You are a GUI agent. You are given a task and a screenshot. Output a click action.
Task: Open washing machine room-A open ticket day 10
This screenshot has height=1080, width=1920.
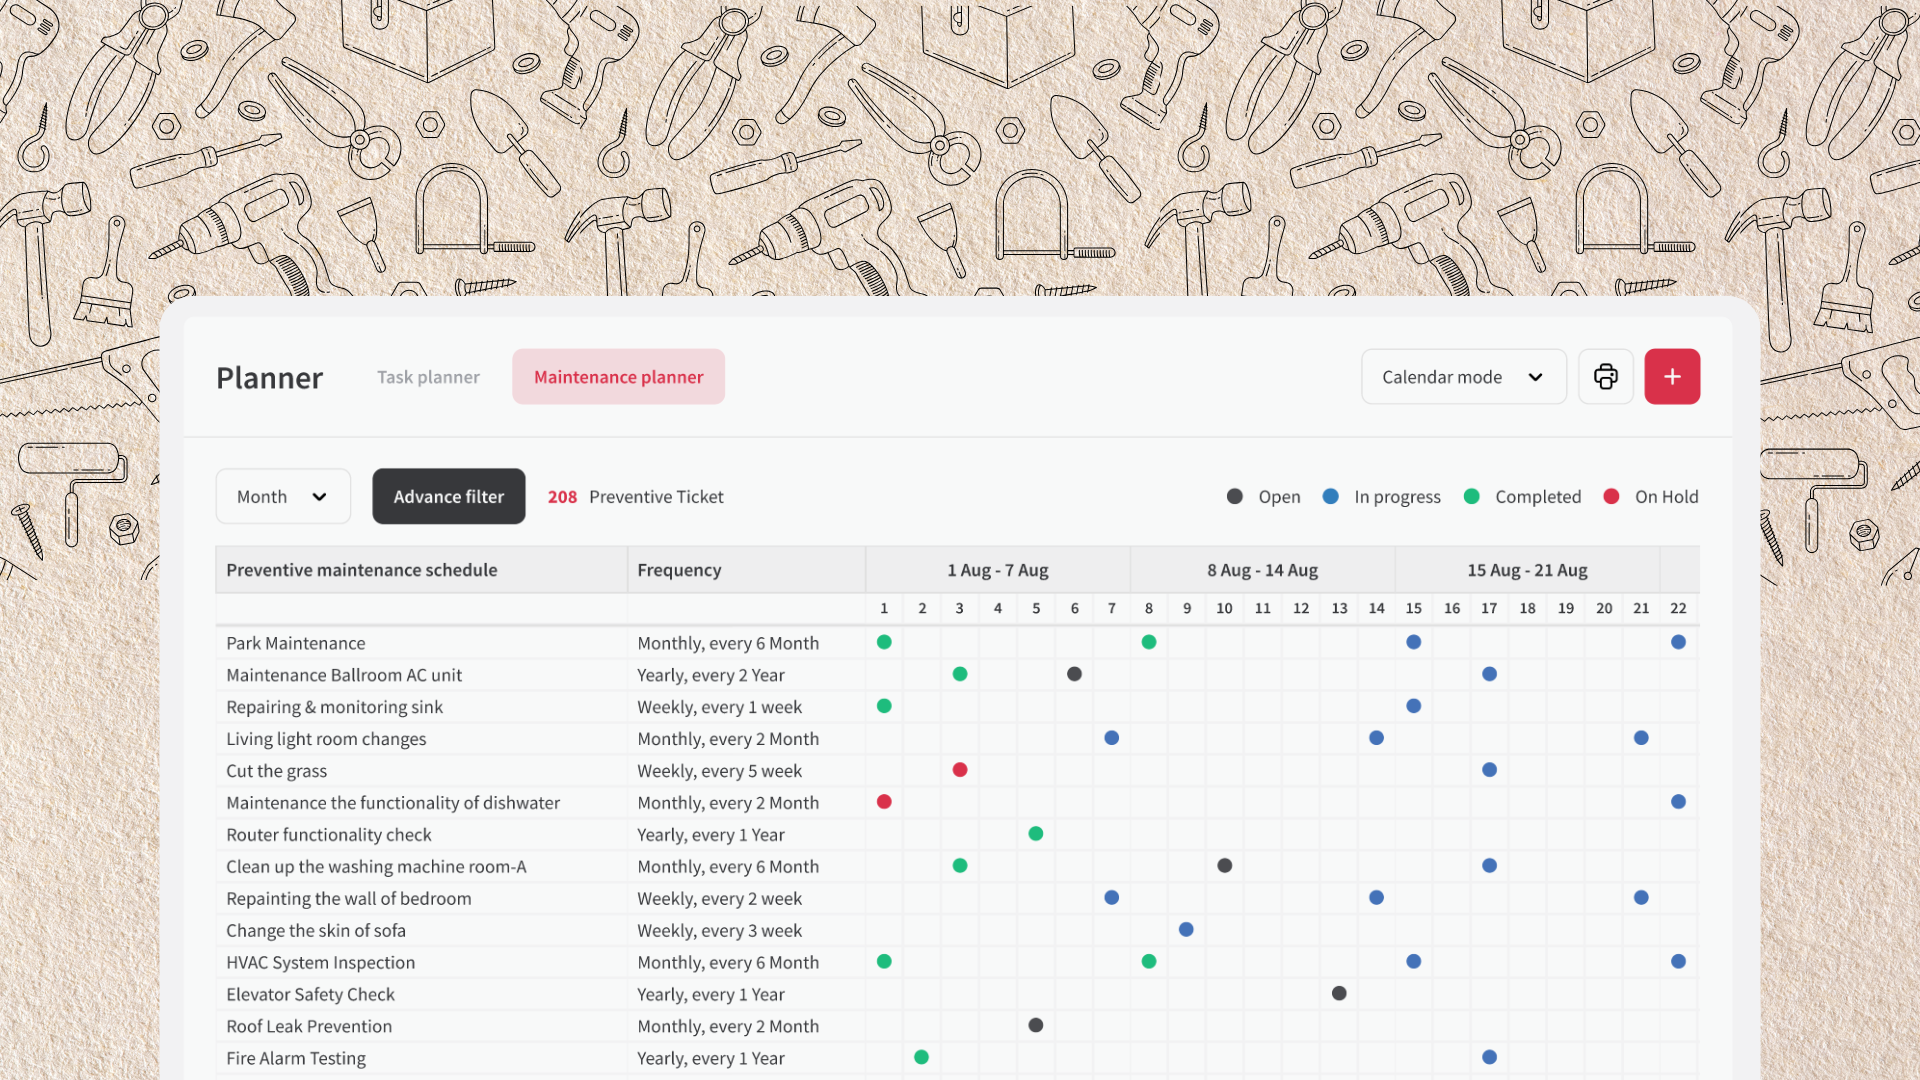click(x=1225, y=866)
